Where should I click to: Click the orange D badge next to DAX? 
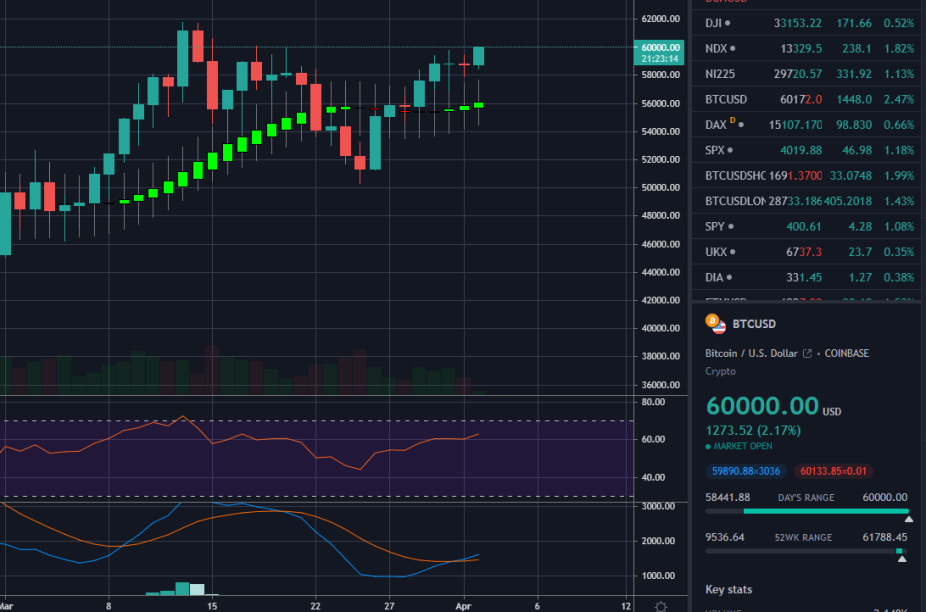click(x=732, y=121)
